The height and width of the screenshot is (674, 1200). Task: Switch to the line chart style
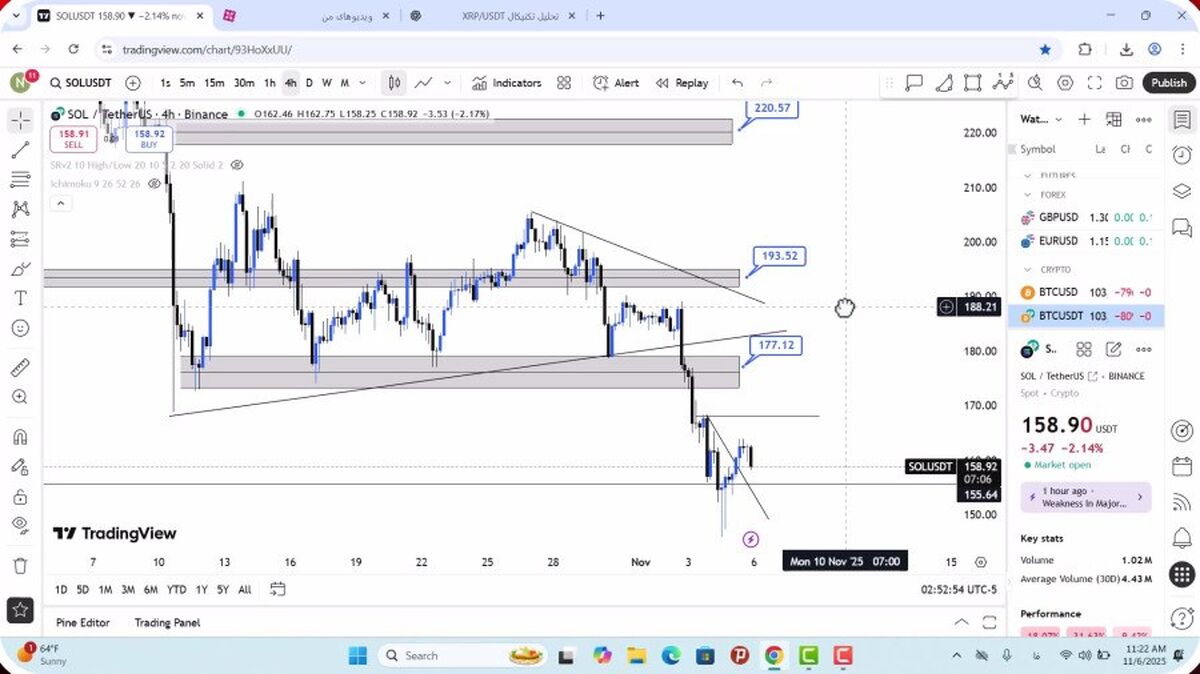tap(424, 83)
